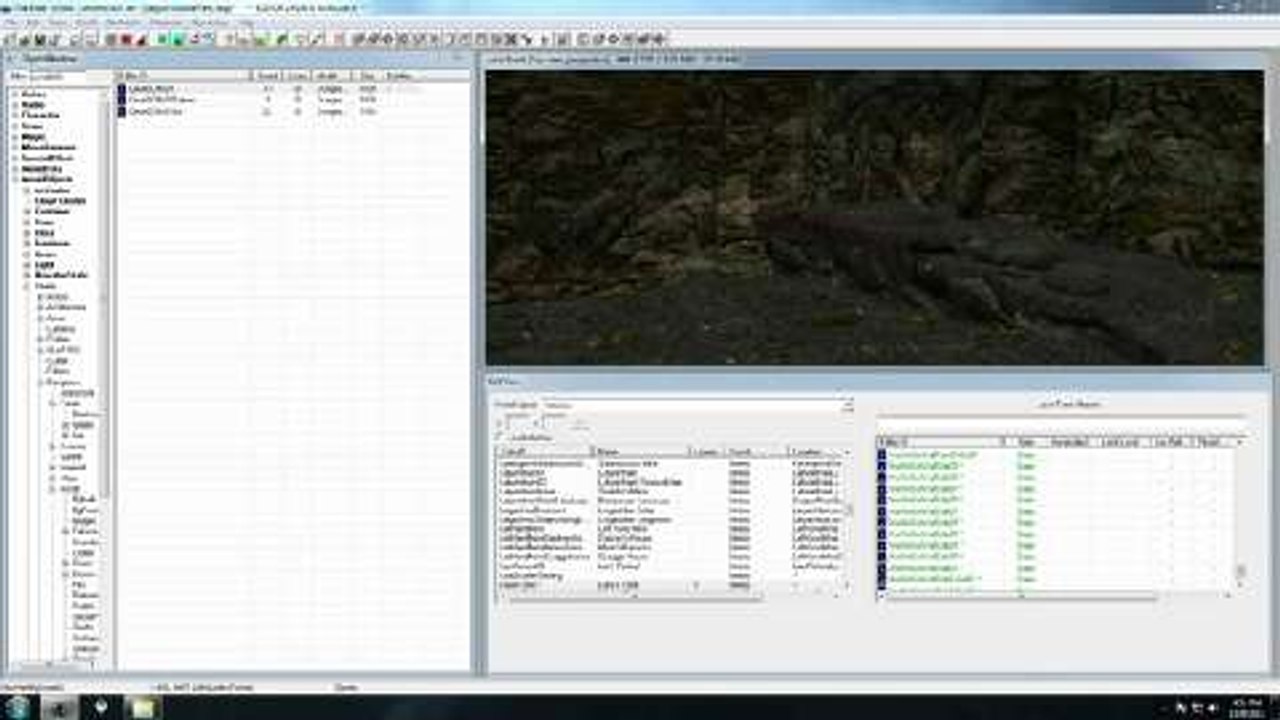The image size is (1280, 720).
Task: Select the third object icon in the object list
Action: pos(122,111)
